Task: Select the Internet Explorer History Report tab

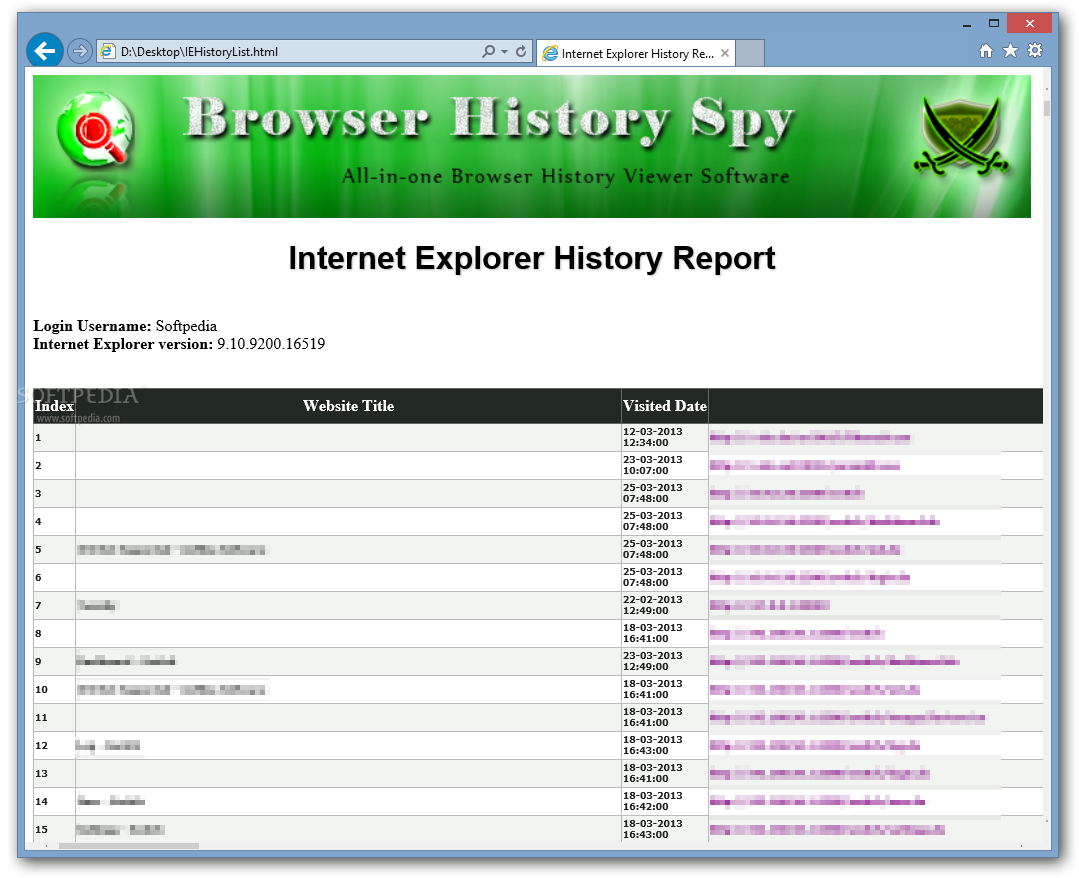Action: [x=636, y=53]
